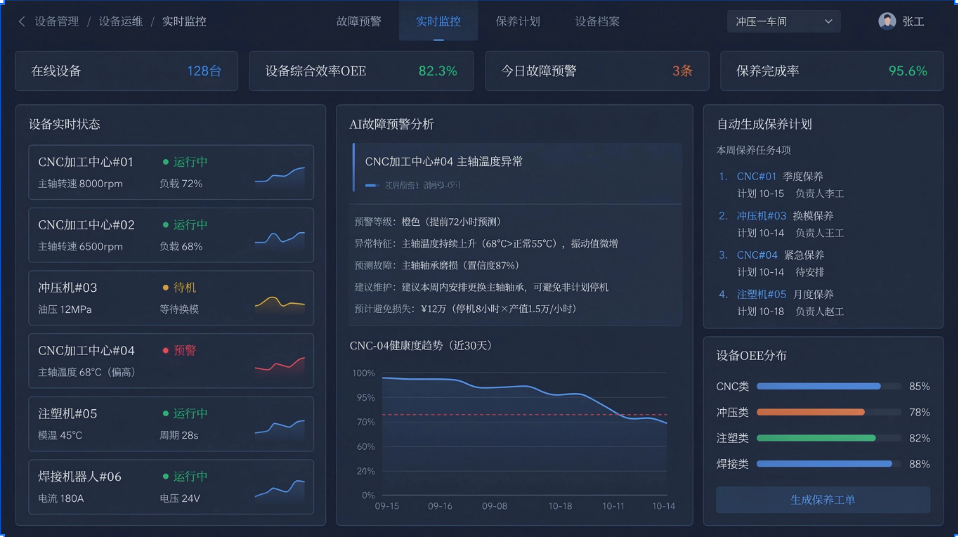Go to the 设备档案 tab

tap(597, 21)
